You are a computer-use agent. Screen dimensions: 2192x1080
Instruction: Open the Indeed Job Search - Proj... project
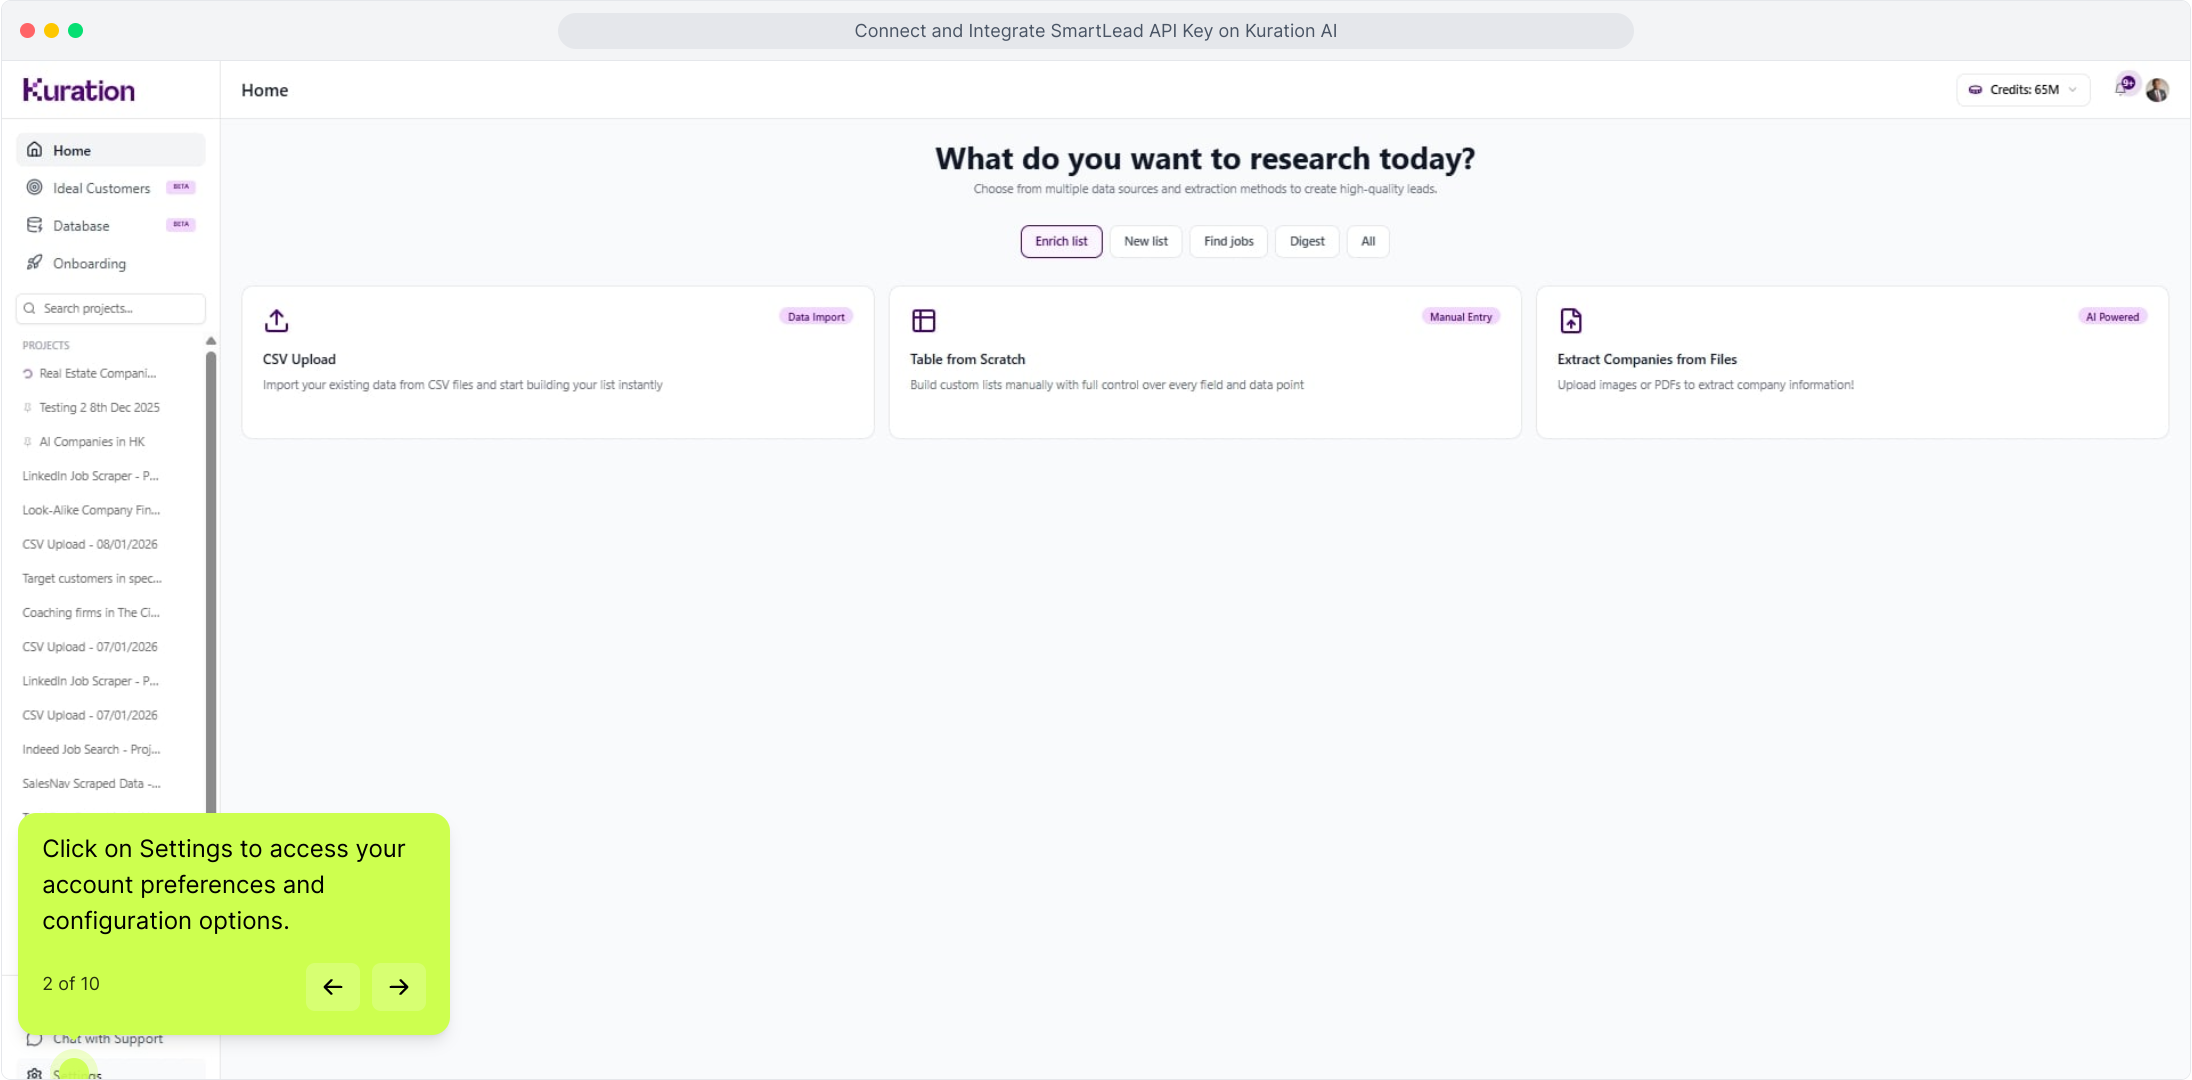(91, 749)
